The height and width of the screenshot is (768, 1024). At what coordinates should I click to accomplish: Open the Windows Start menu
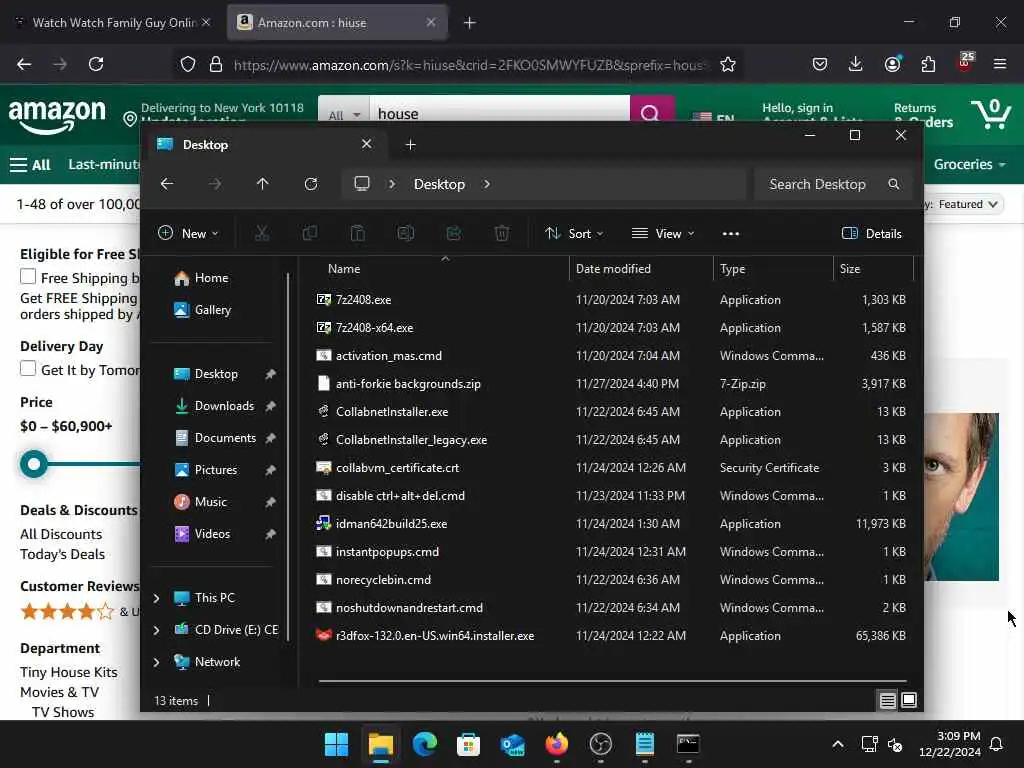pos(336,744)
